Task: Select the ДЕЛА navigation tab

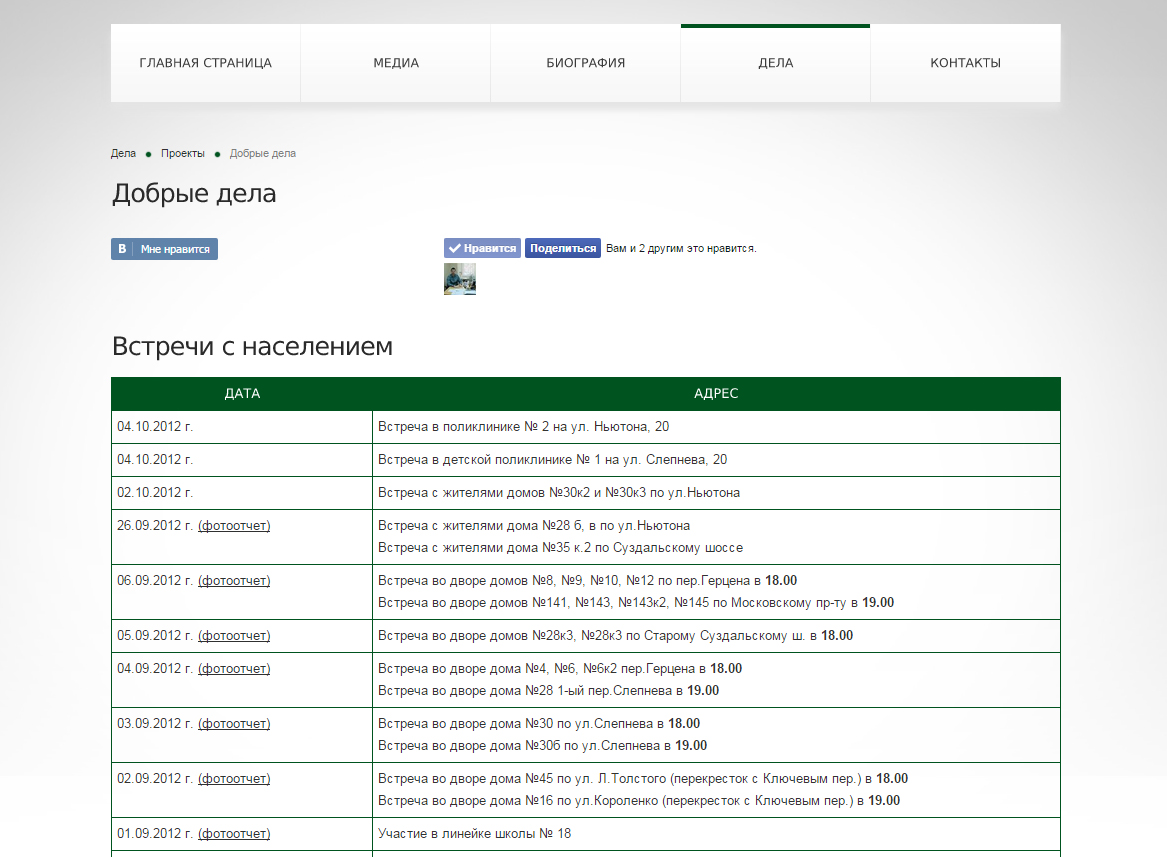Action: [x=776, y=63]
